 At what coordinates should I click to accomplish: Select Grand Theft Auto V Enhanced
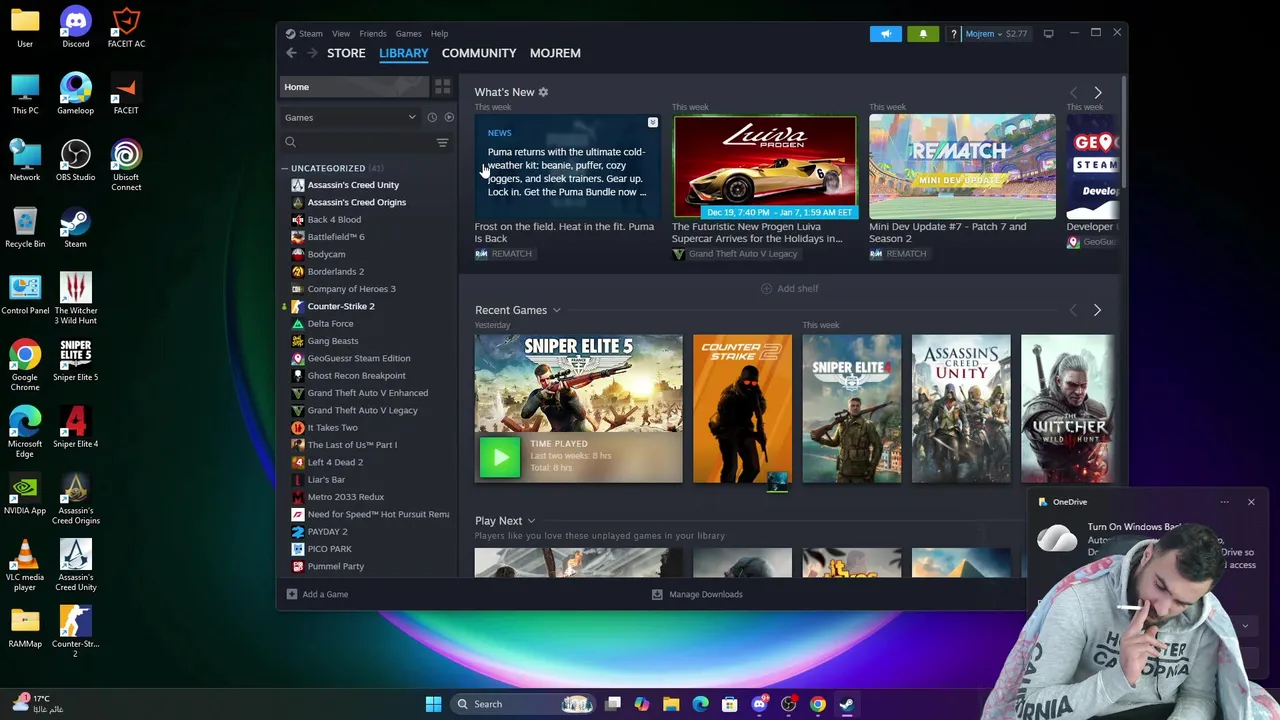tap(367, 393)
